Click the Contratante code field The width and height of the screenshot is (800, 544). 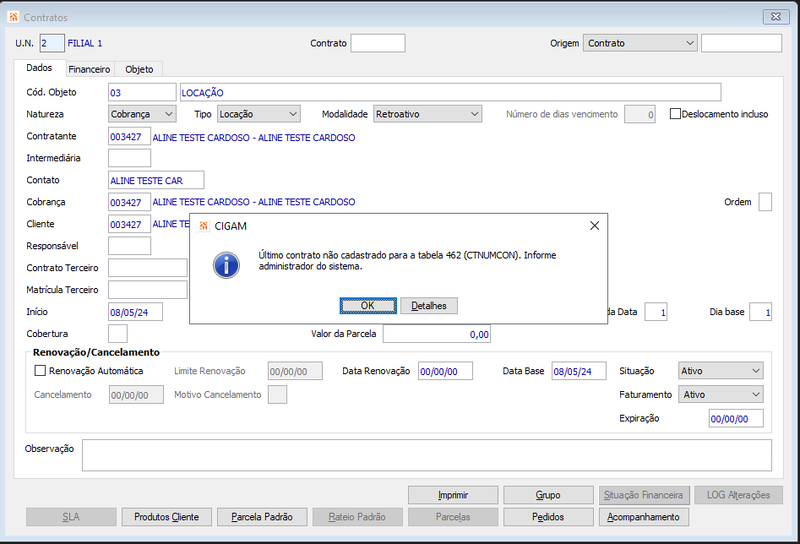coord(129,137)
